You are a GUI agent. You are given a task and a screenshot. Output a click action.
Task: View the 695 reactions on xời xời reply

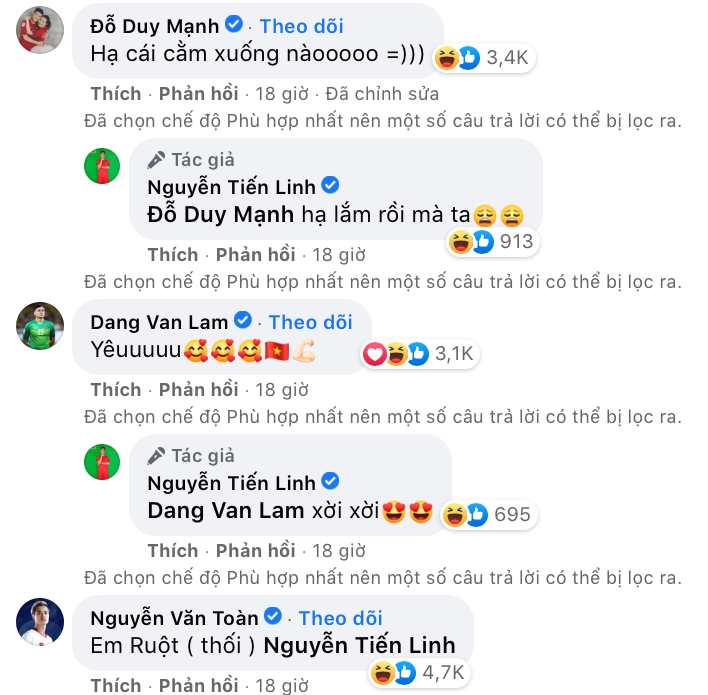click(489, 514)
